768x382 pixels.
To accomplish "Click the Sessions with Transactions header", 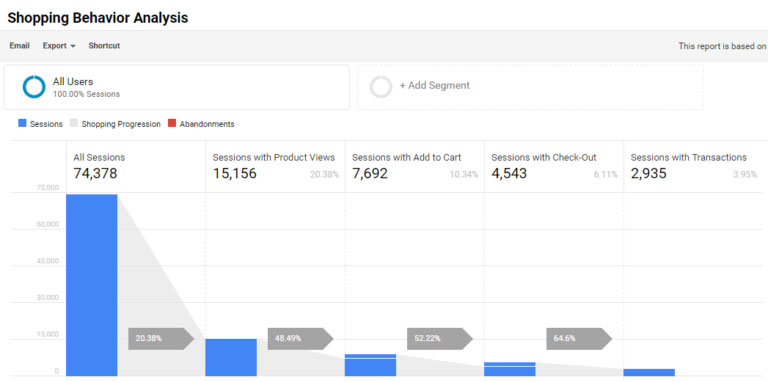I will click(689, 158).
